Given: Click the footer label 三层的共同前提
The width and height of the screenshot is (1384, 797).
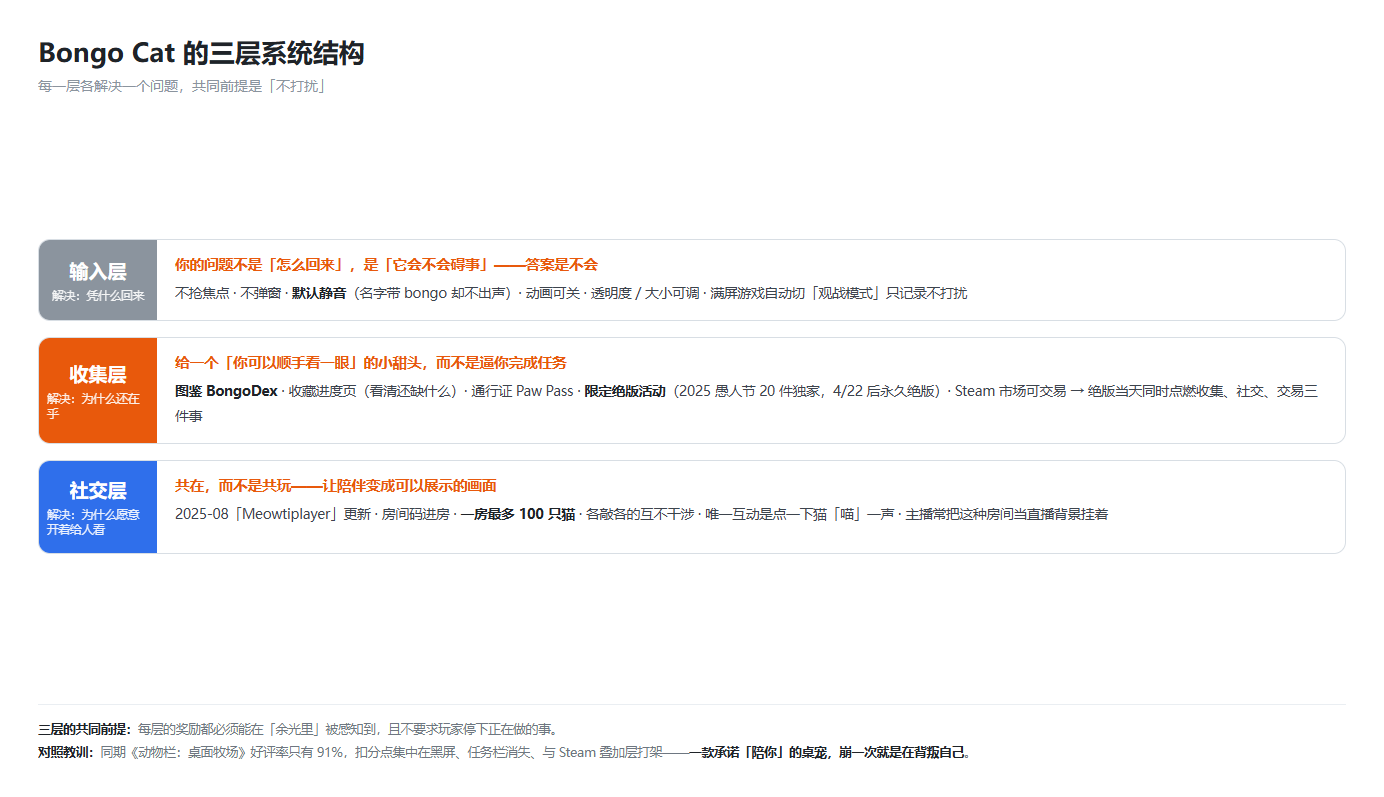Looking at the screenshot, I should pos(84,729).
